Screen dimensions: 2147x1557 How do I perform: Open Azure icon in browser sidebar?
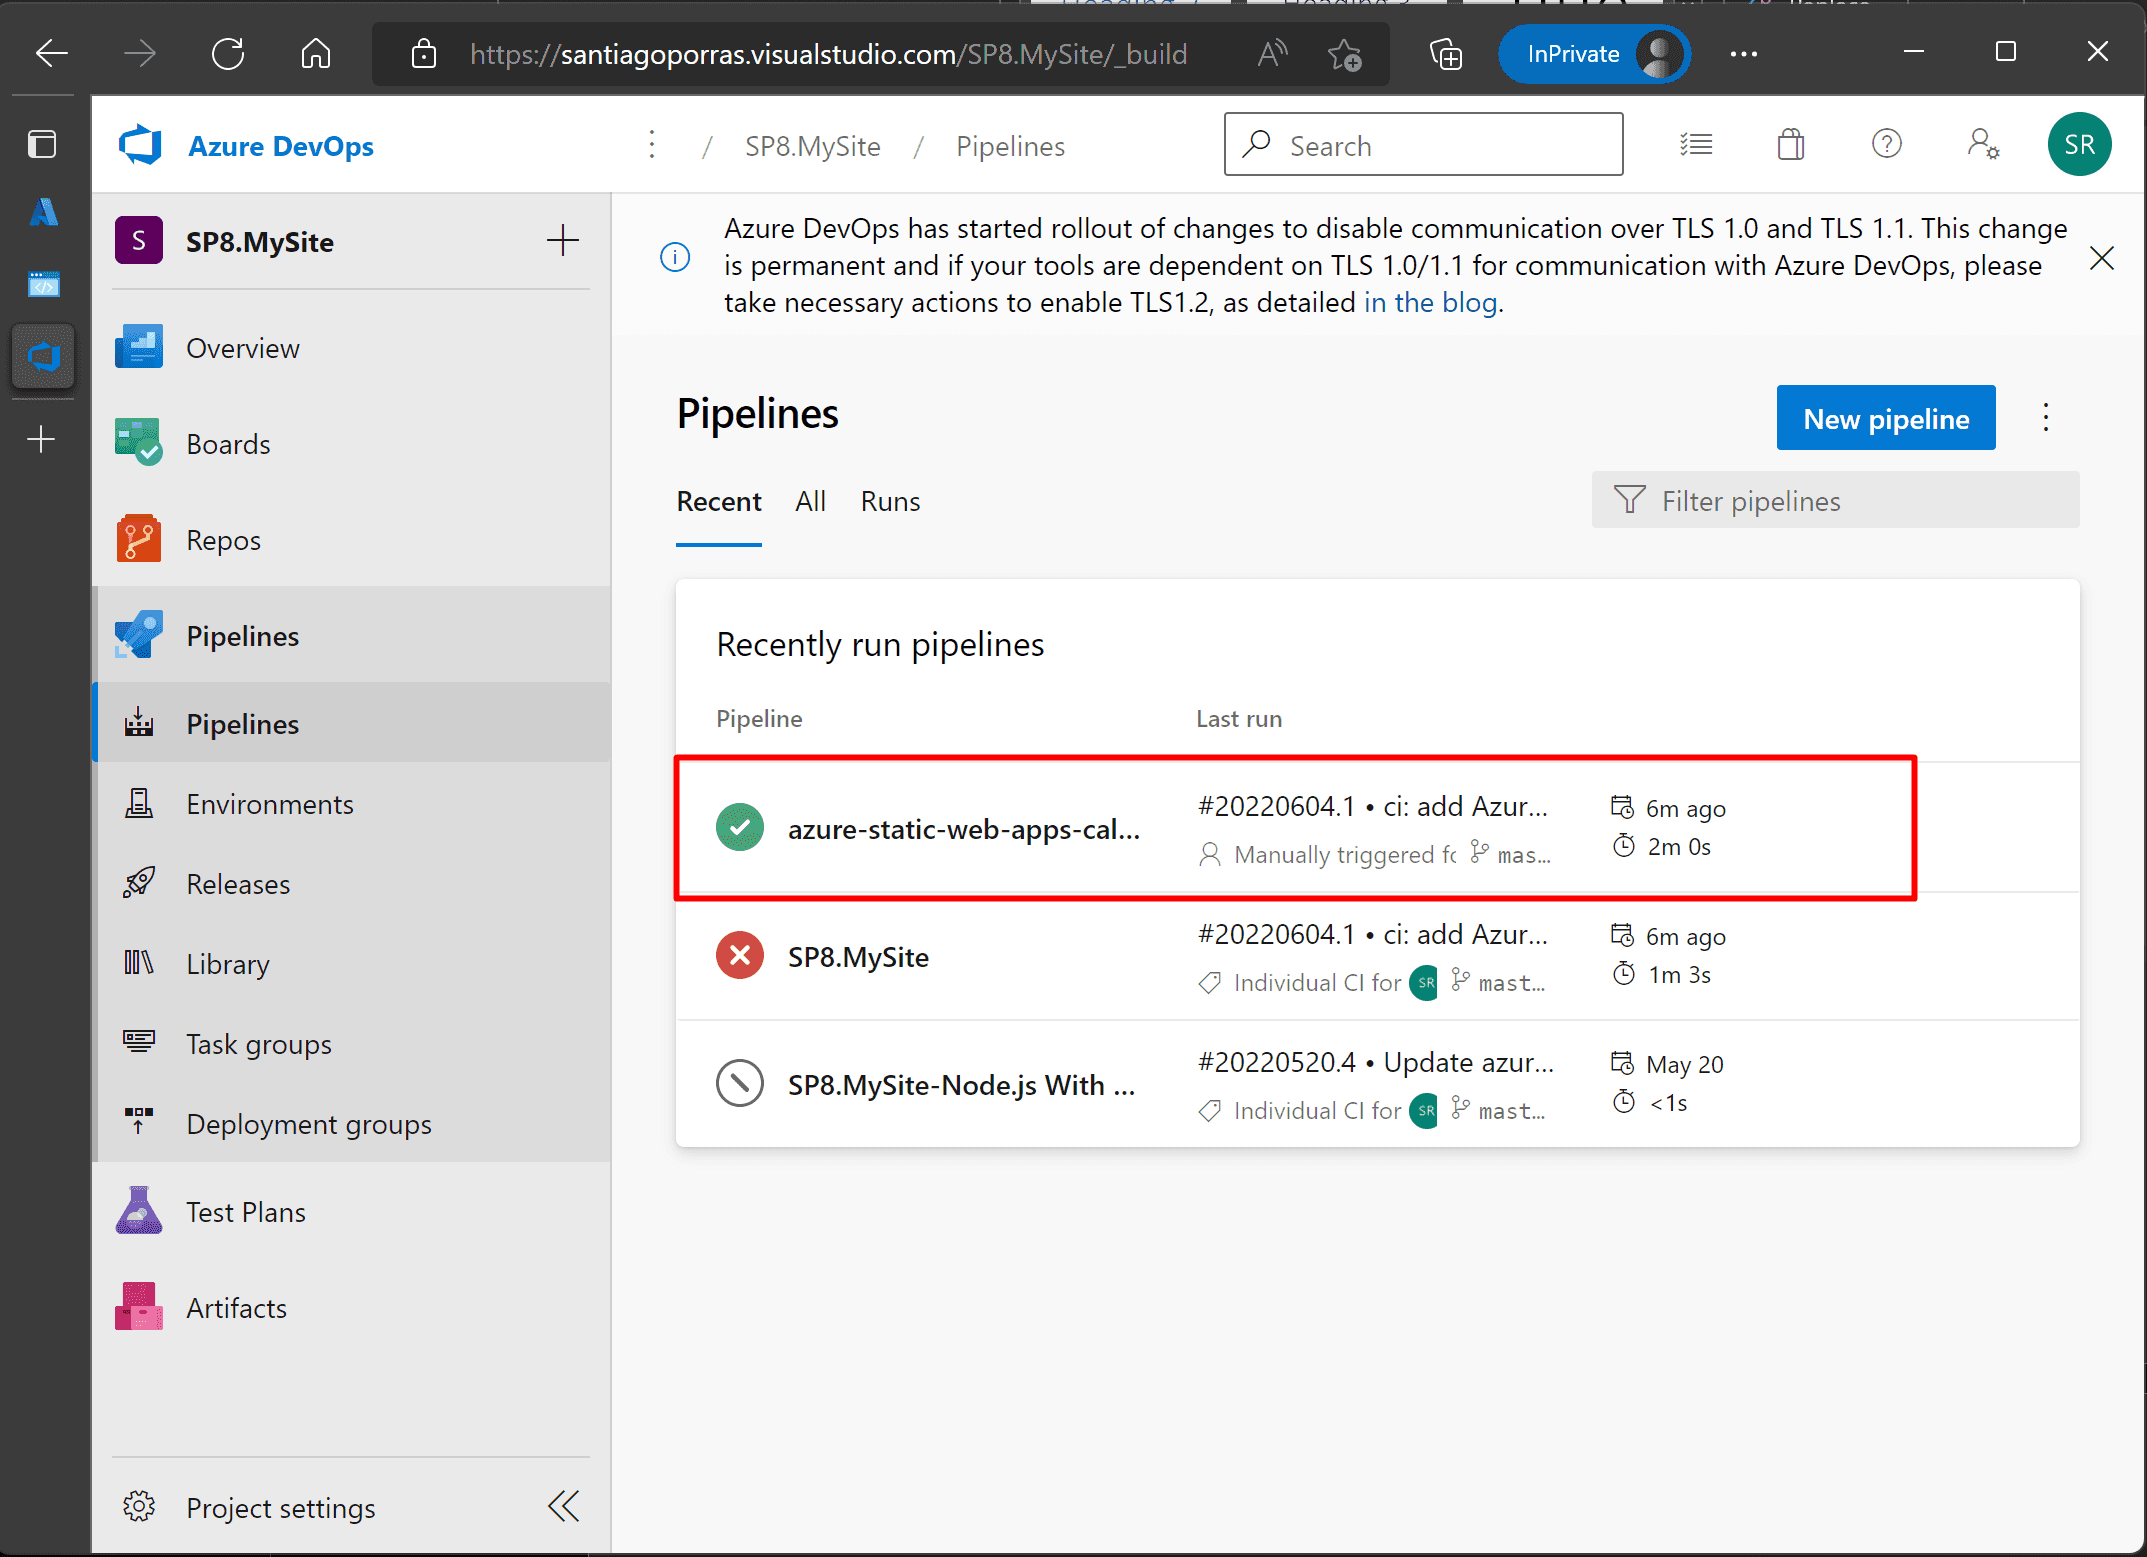[x=43, y=212]
